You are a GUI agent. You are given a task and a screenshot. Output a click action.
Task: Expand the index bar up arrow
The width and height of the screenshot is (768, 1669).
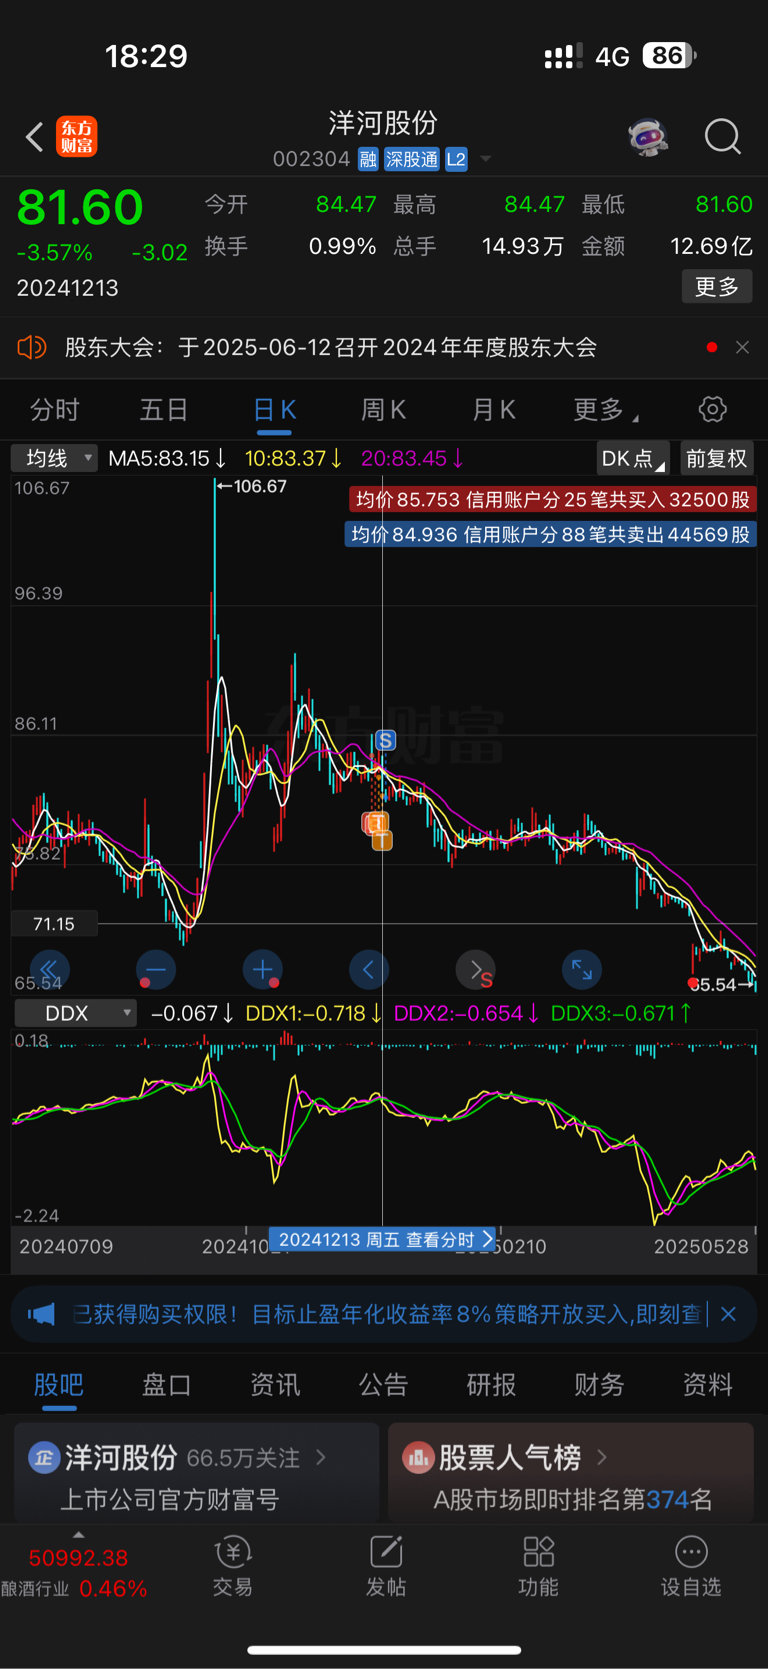pyautogui.click(x=79, y=1535)
